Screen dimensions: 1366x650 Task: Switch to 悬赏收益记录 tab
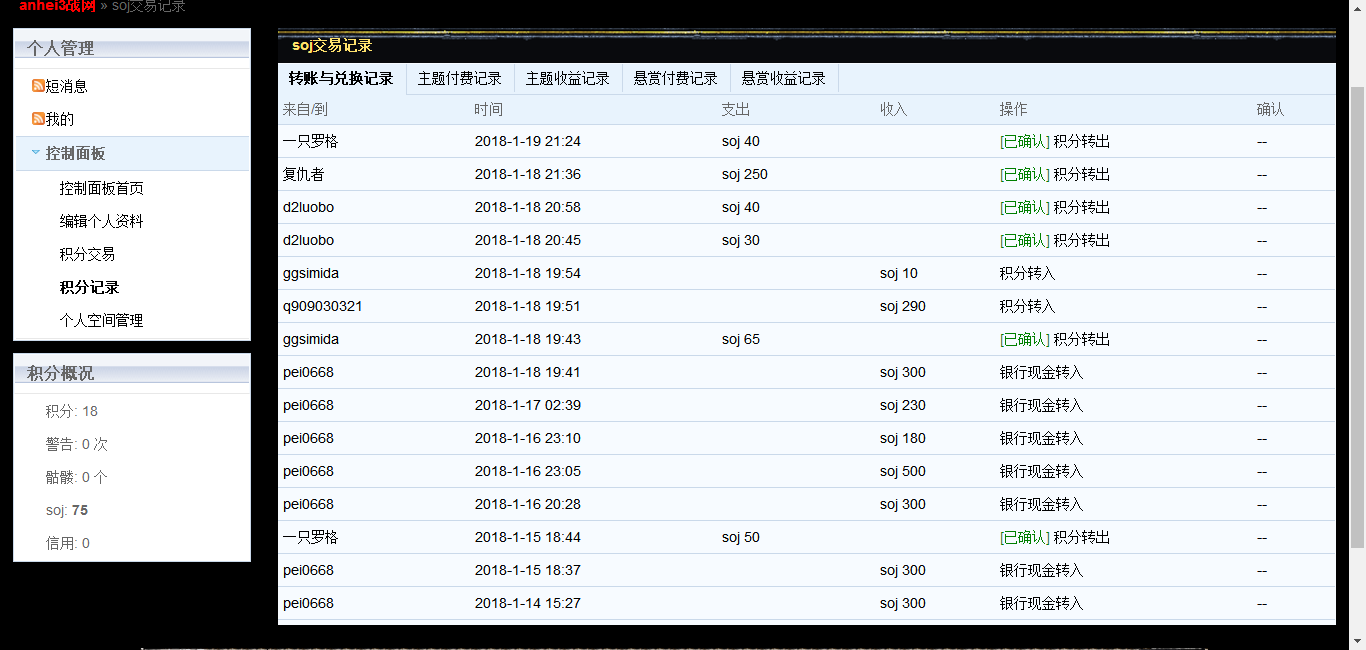point(784,78)
